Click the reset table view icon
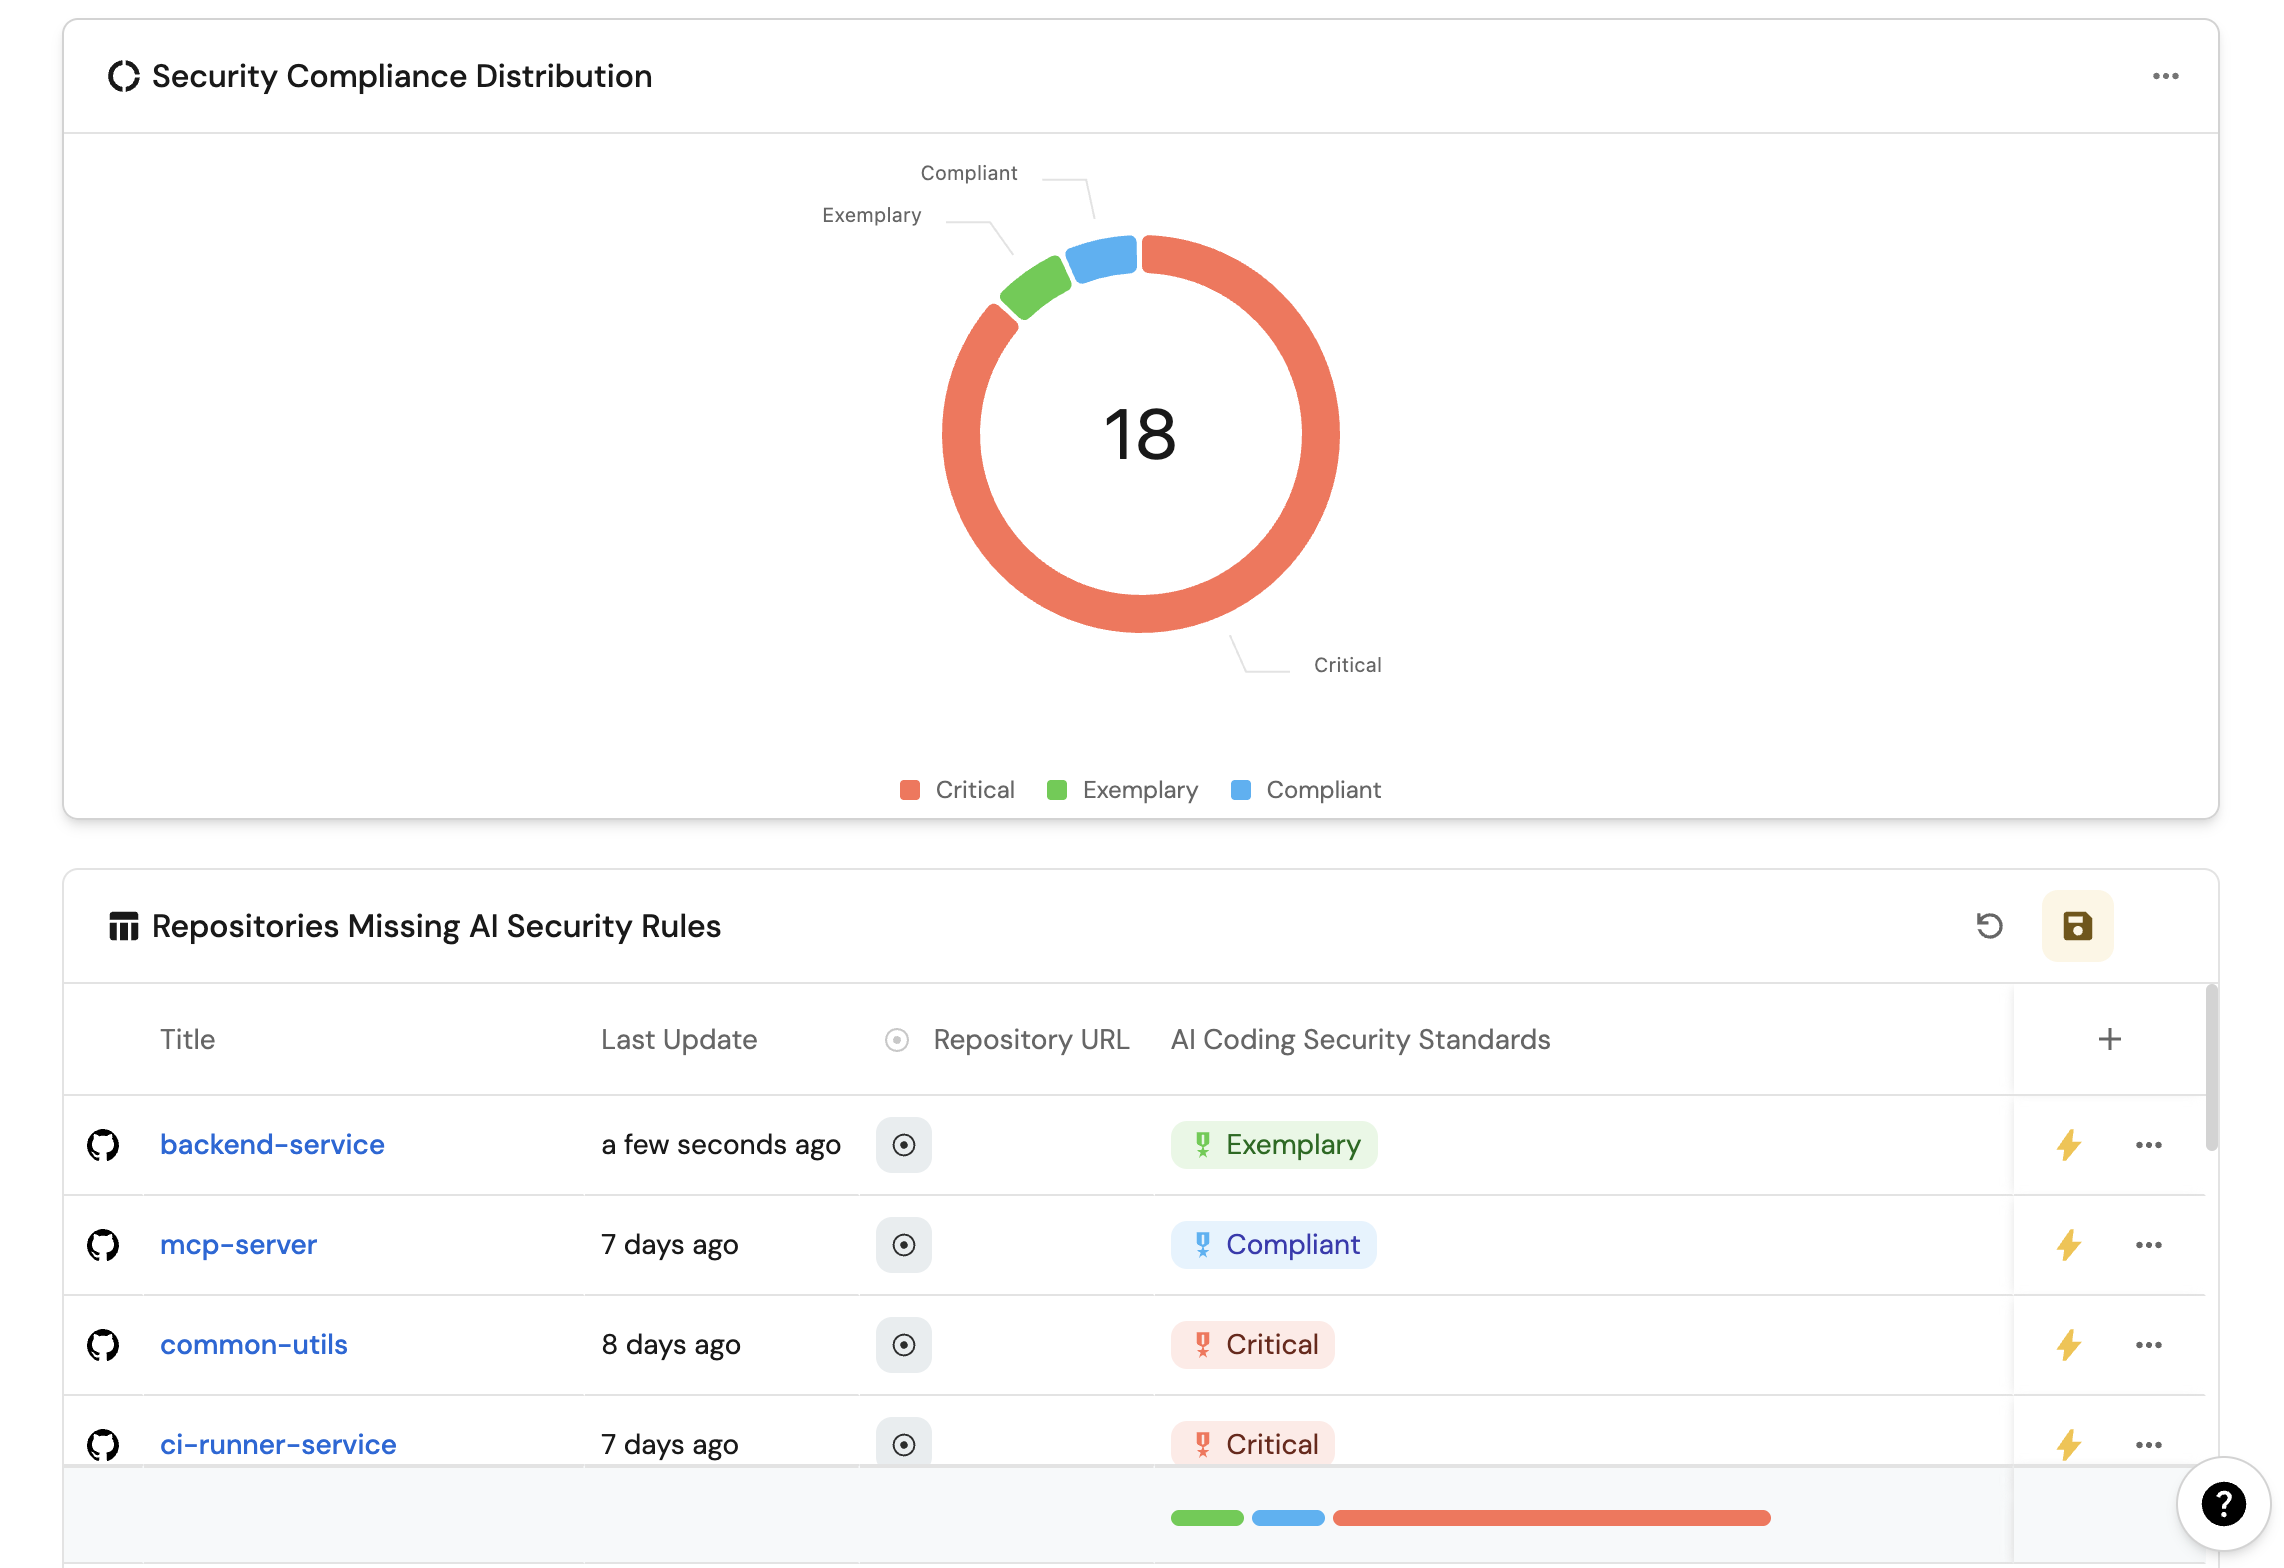2284x1568 pixels. pyautogui.click(x=1989, y=926)
